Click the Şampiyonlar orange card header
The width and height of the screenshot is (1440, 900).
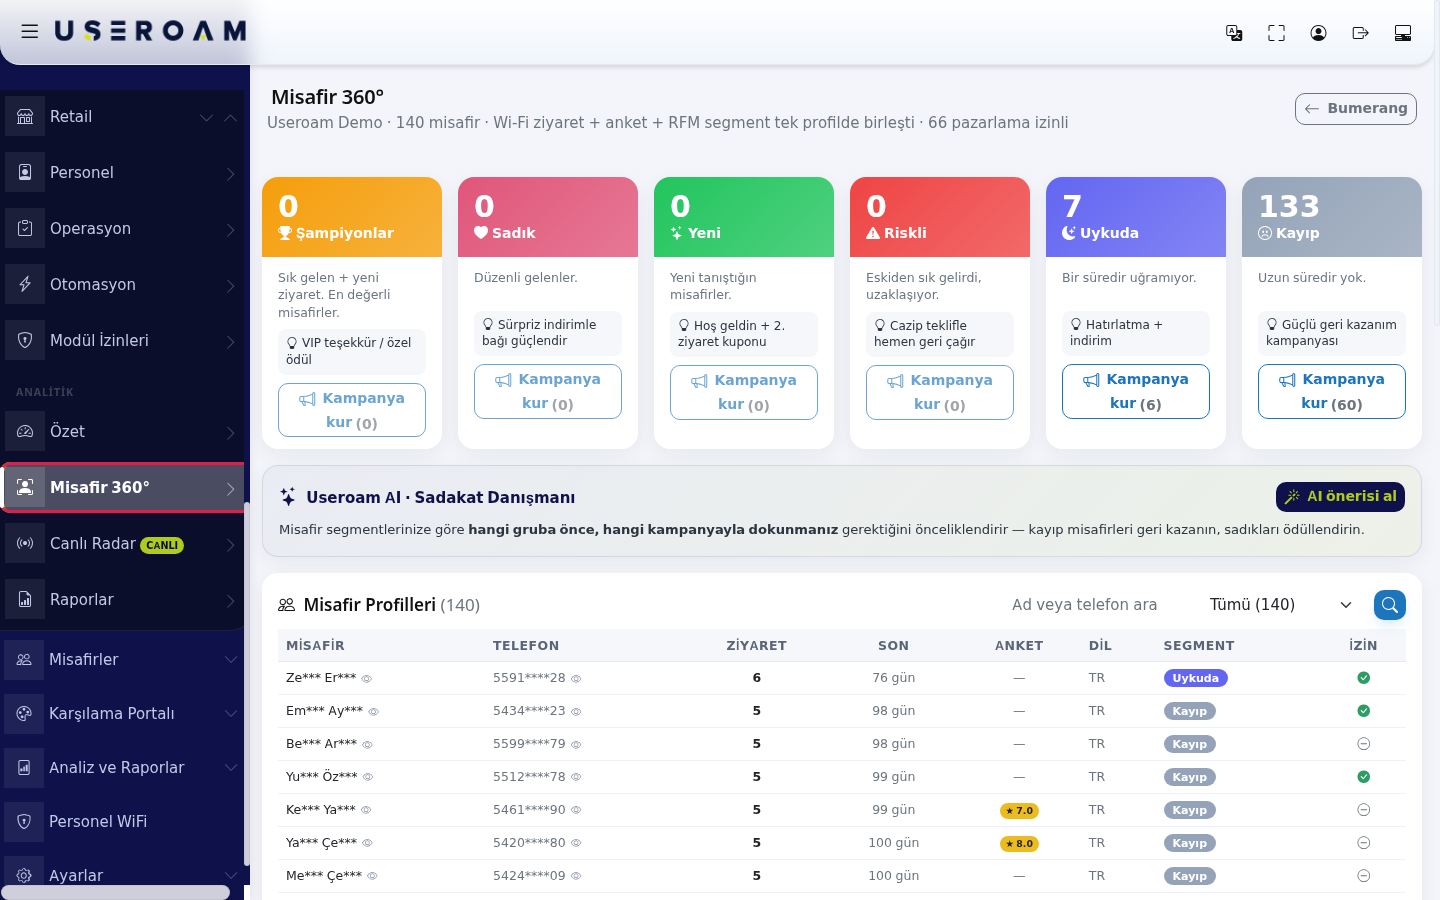point(352,217)
